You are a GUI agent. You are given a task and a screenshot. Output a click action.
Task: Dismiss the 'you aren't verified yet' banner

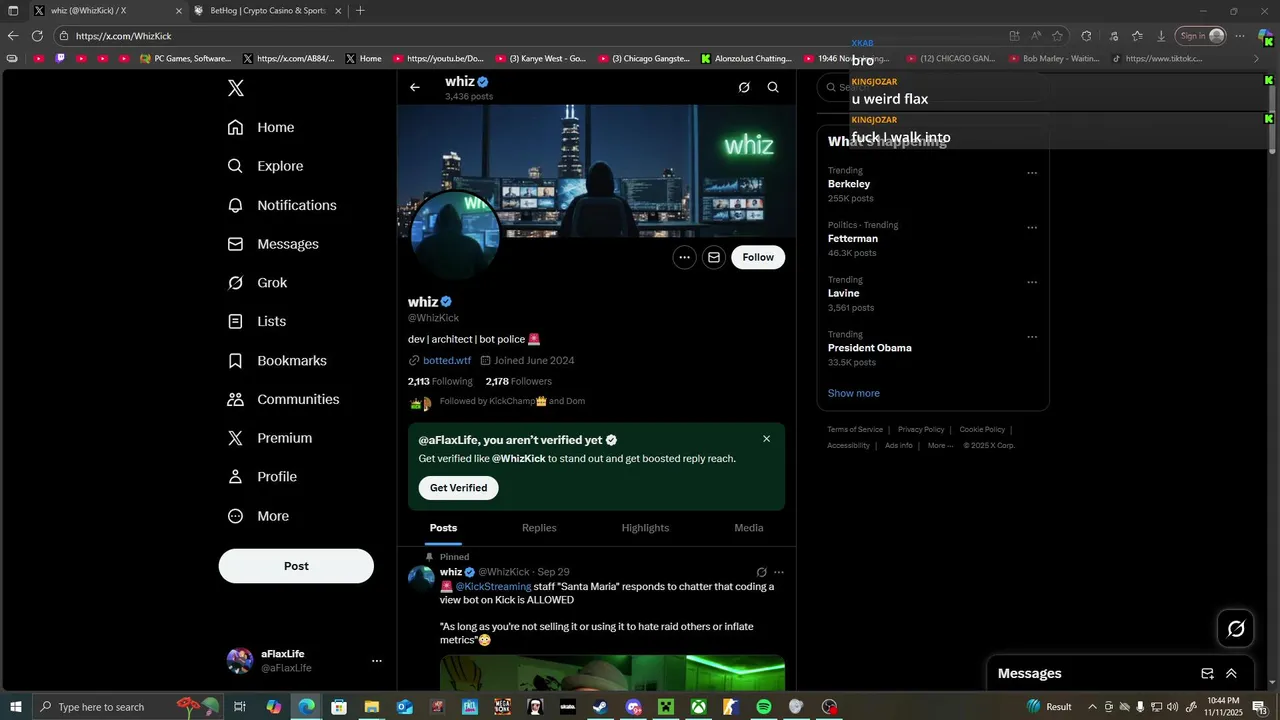(767, 439)
